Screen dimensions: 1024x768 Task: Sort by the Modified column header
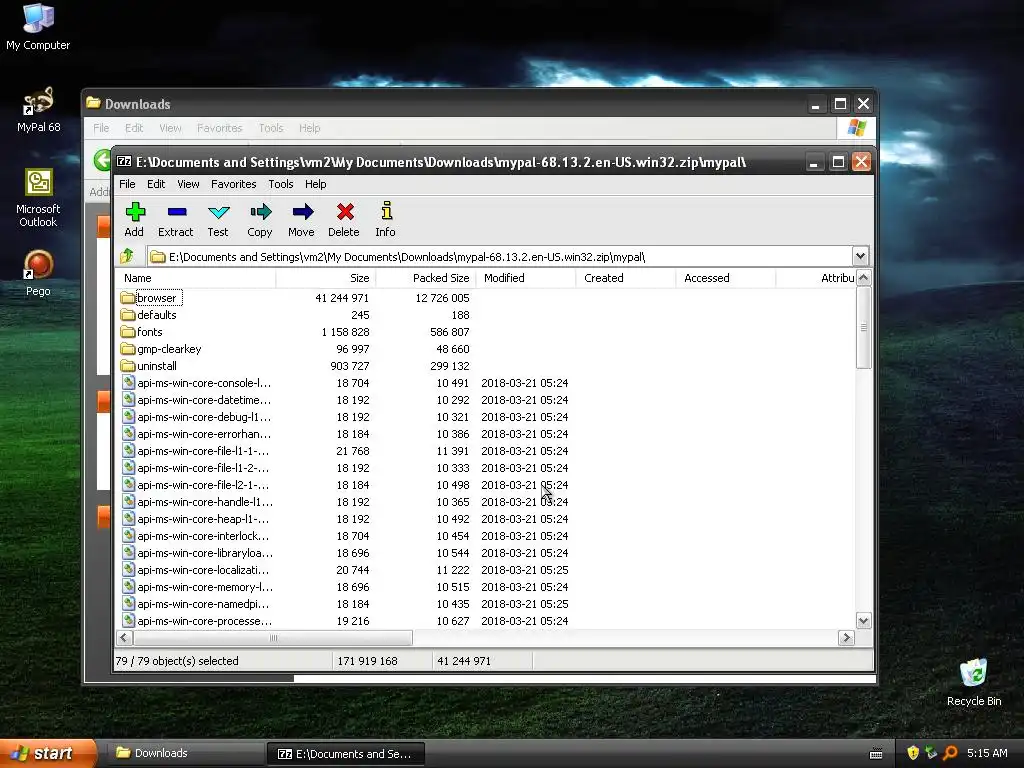click(x=526, y=278)
